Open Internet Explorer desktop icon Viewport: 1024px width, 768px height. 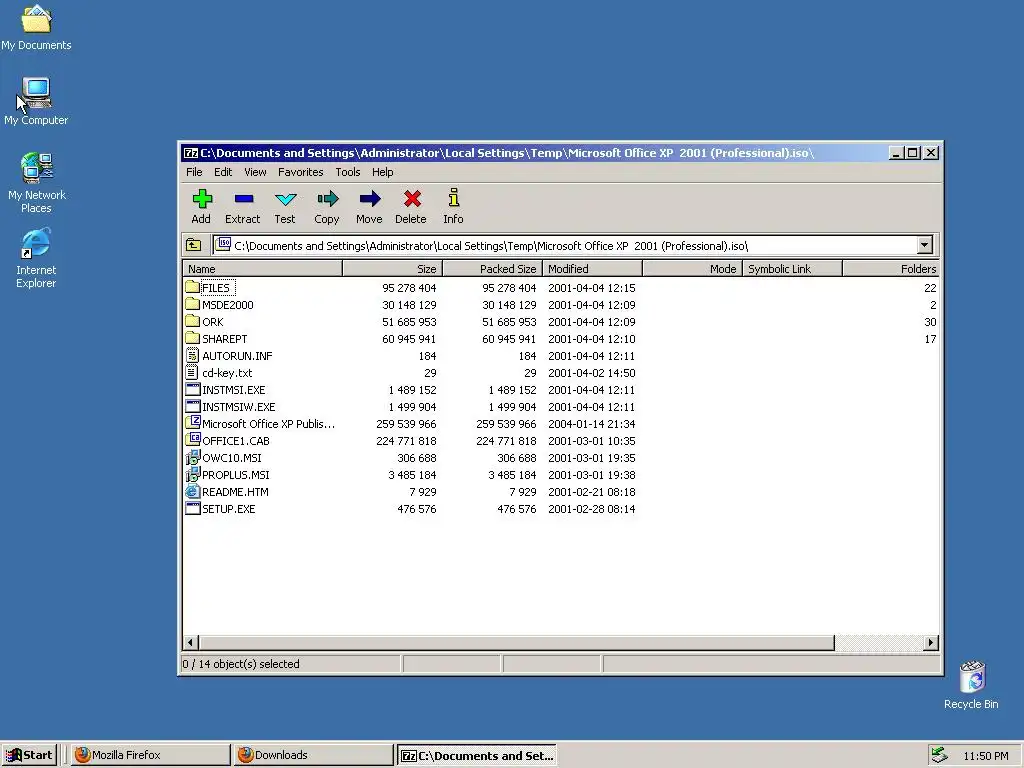(x=36, y=243)
